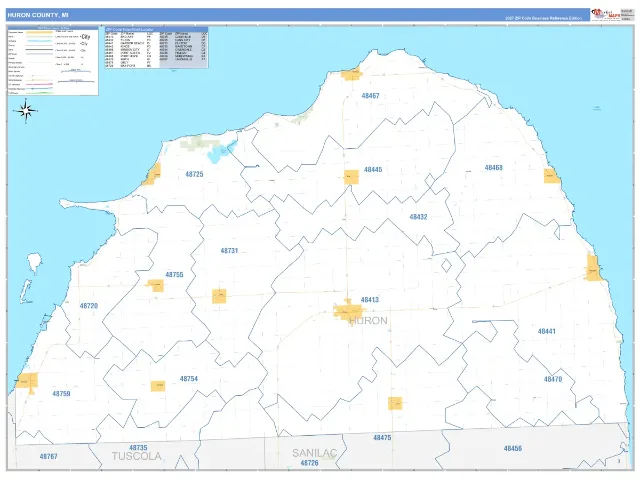The width and height of the screenshot is (640, 480).
Task: Select ZIP code label 48759
Action: click(61, 394)
